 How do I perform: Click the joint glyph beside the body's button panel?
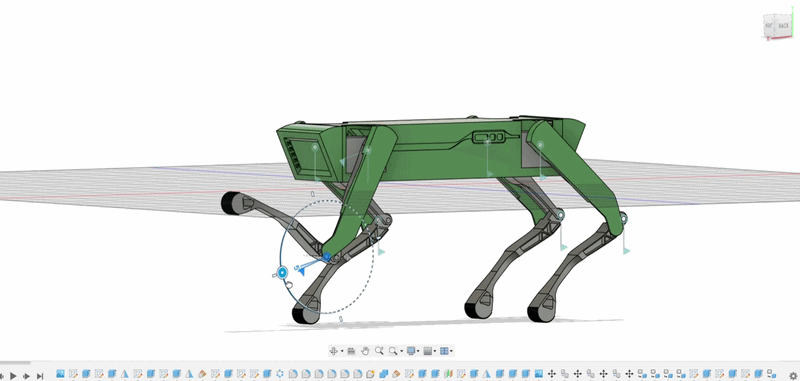point(487,142)
